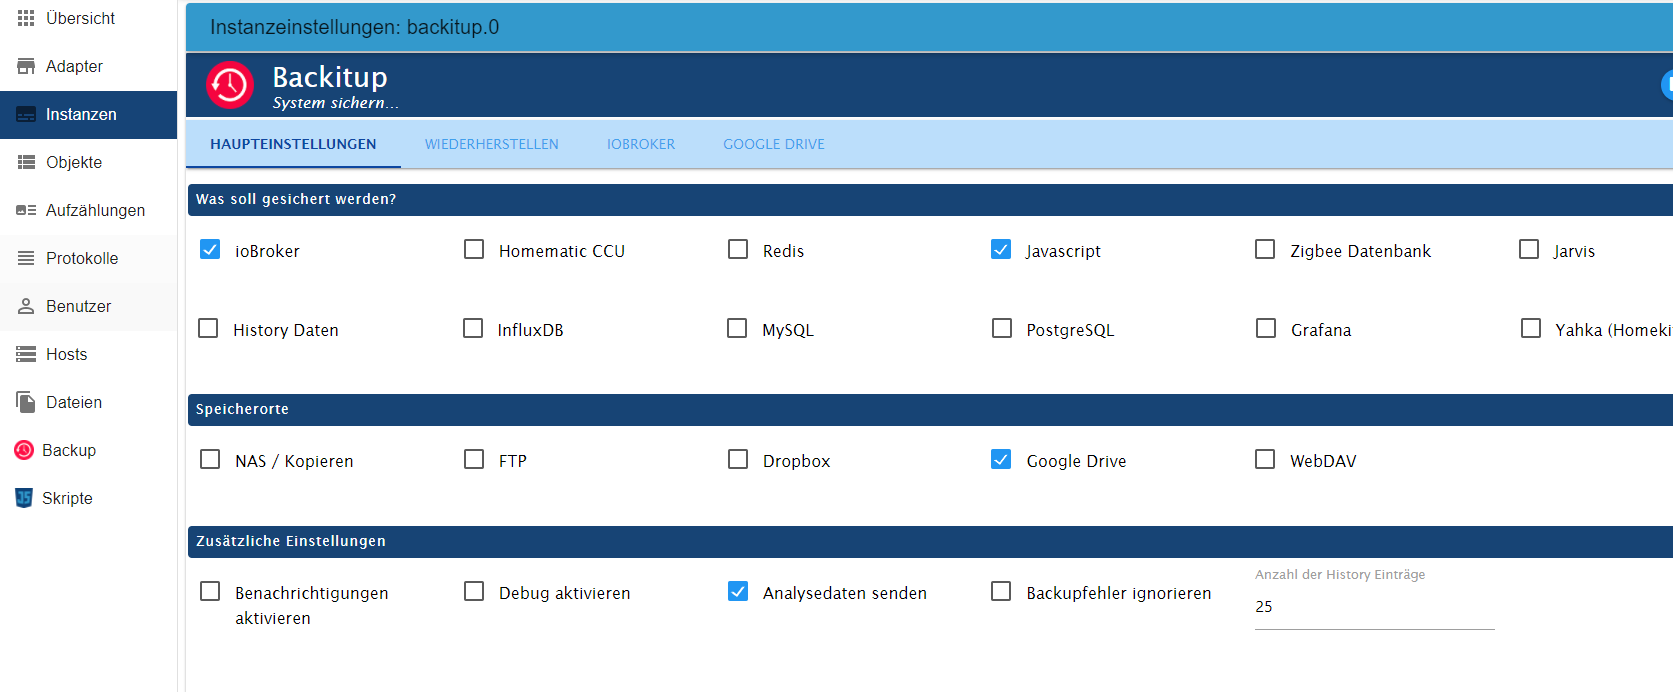Open Übersicht in sidebar
The image size is (1673, 692).
coord(88,18)
